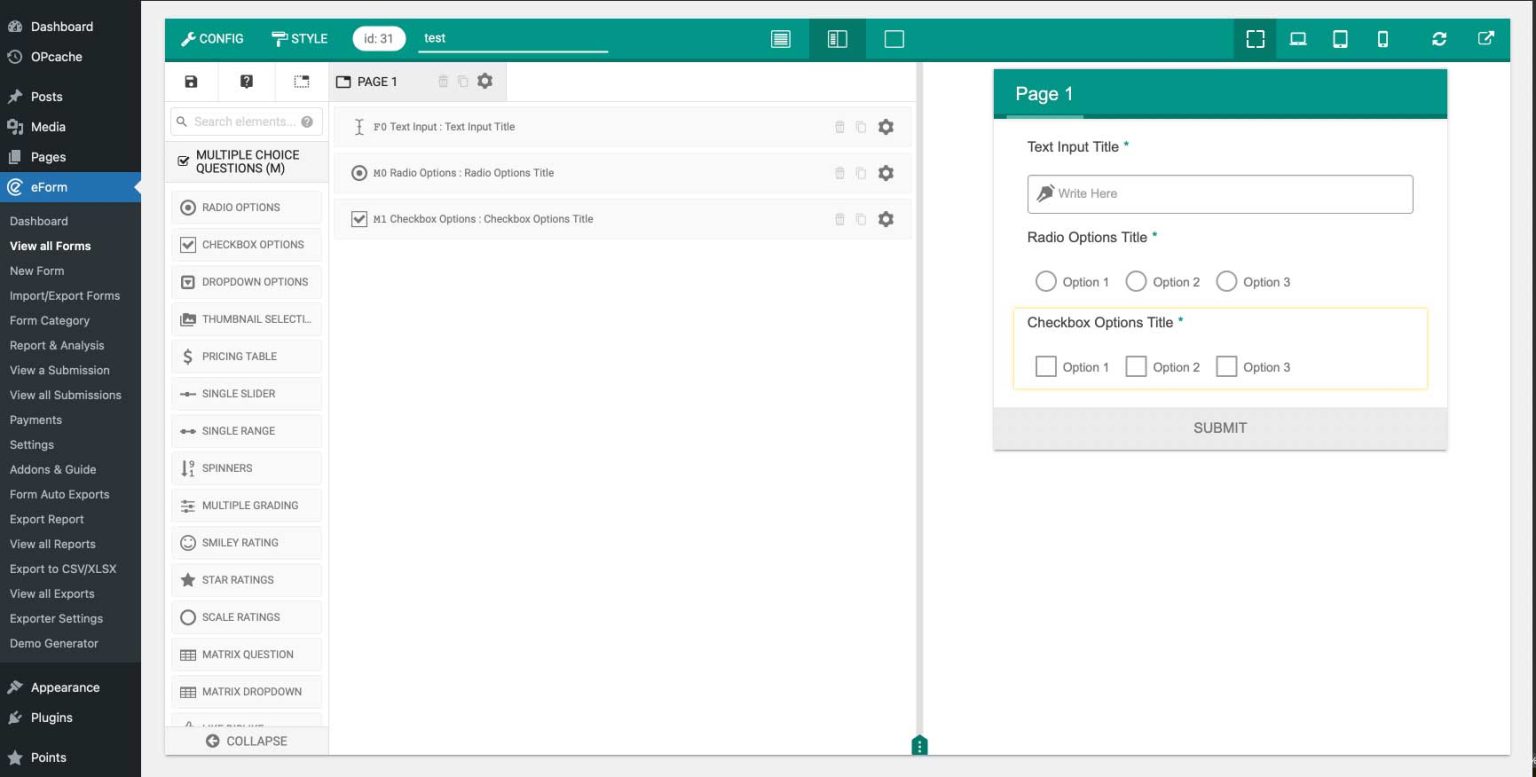Check checkbox Option 3 in preview

(x=1227, y=367)
